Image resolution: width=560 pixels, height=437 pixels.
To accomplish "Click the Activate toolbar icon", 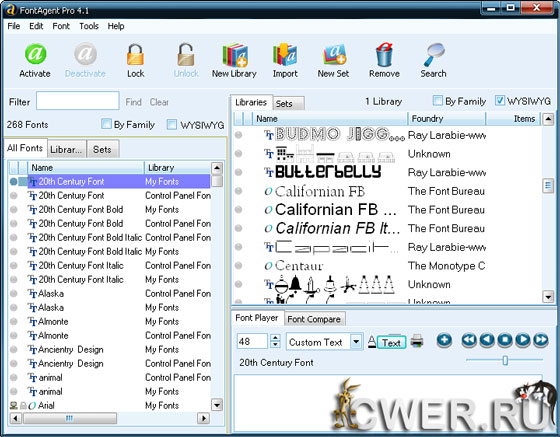I will click(x=35, y=54).
